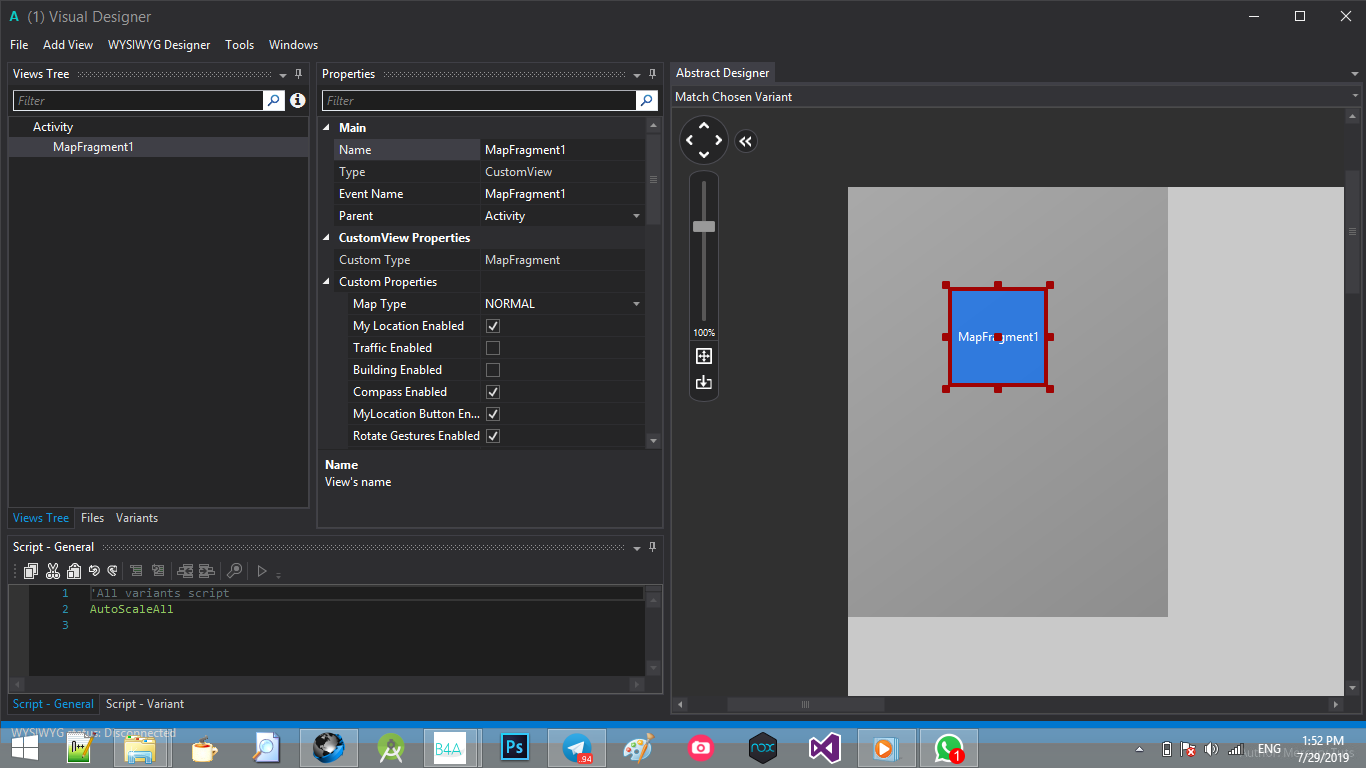This screenshot has width=1366, height=768.
Task: Select MapFragment1 in the Views Tree
Action: [93, 147]
